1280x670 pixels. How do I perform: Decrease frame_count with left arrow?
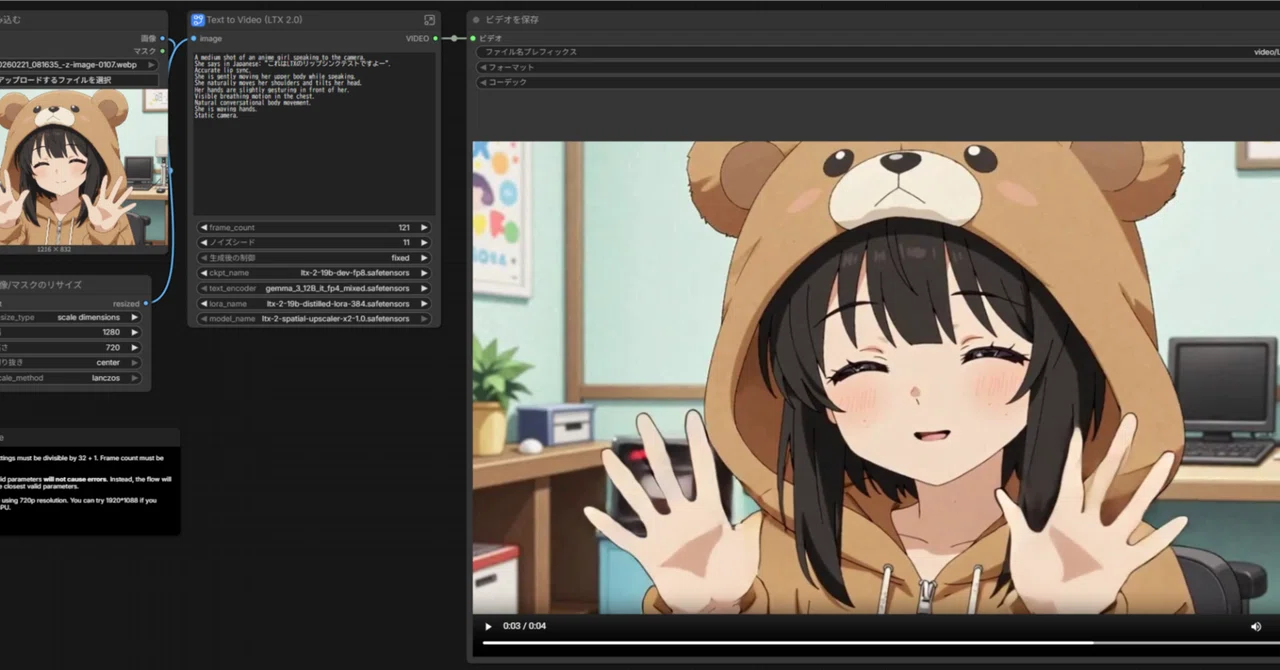pyautogui.click(x=203, y=228)
